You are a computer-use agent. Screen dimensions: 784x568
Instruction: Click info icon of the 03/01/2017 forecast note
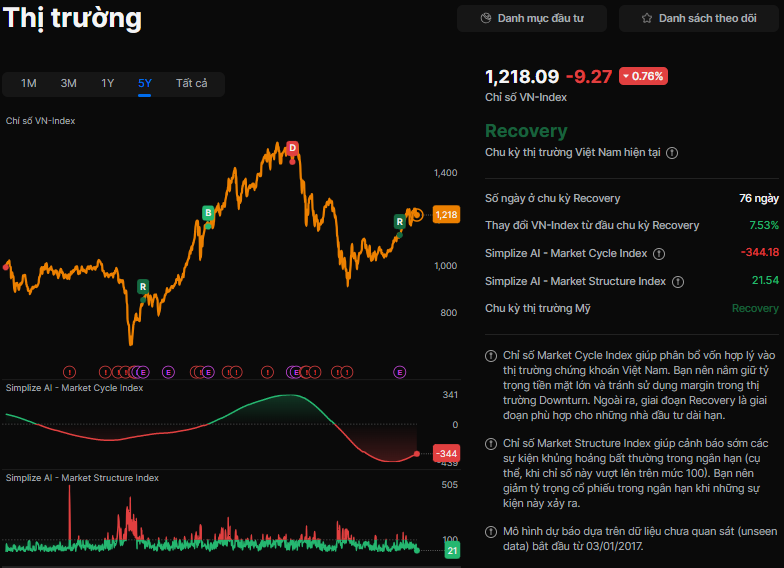[490, 531]
